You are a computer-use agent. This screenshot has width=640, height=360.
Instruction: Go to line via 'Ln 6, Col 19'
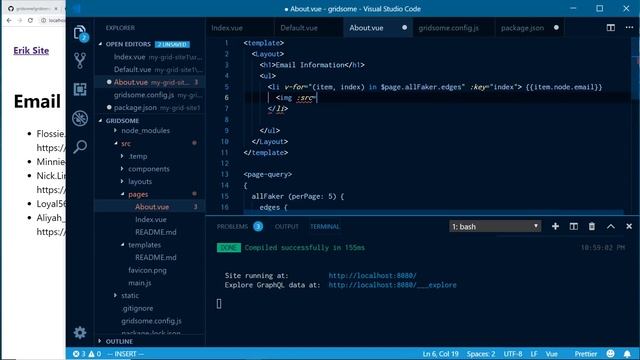(x=440, y=354)
